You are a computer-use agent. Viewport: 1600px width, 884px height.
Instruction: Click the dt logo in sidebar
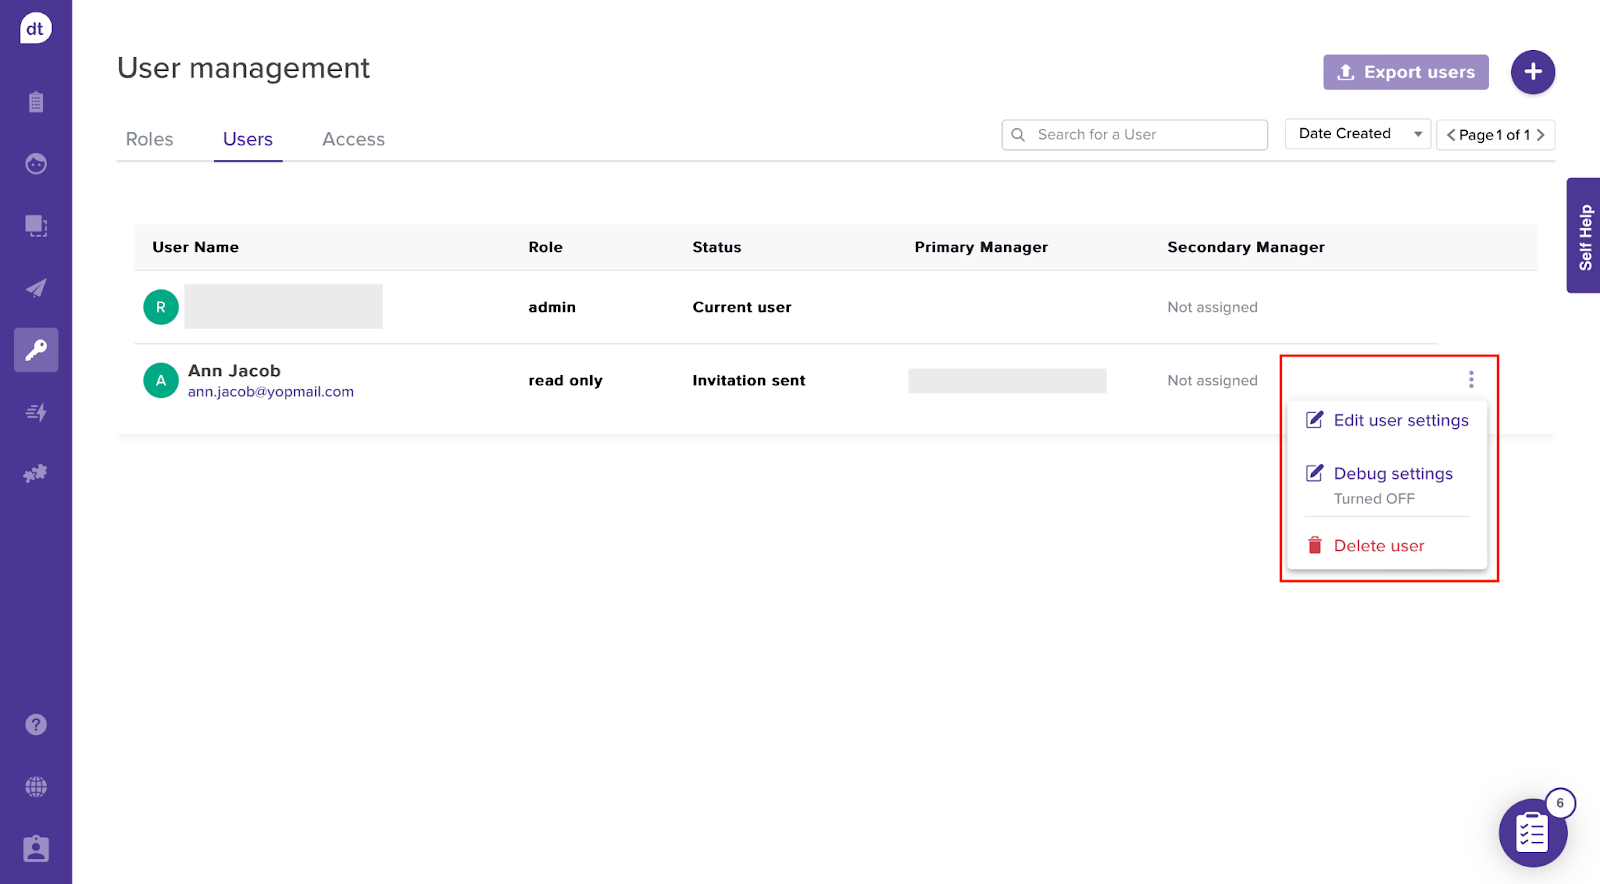coord(35,28)
